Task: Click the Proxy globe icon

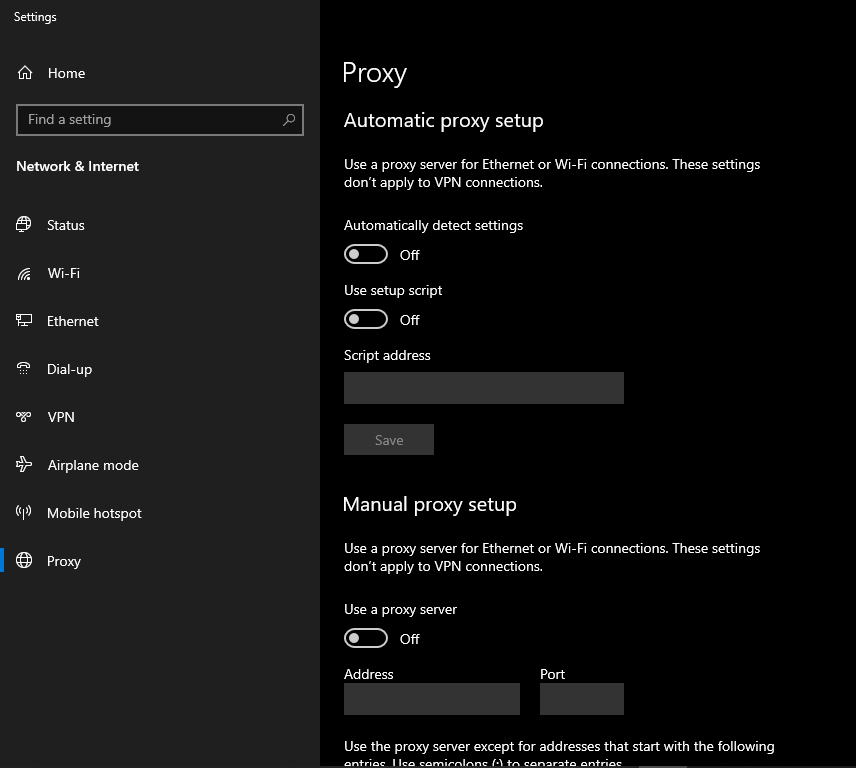Action: [24, 560]
